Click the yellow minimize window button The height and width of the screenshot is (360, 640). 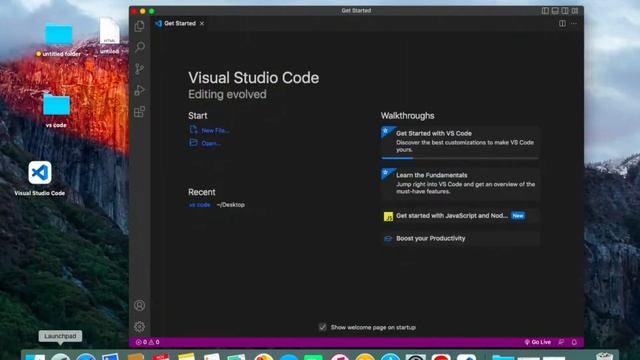(142, 11)
